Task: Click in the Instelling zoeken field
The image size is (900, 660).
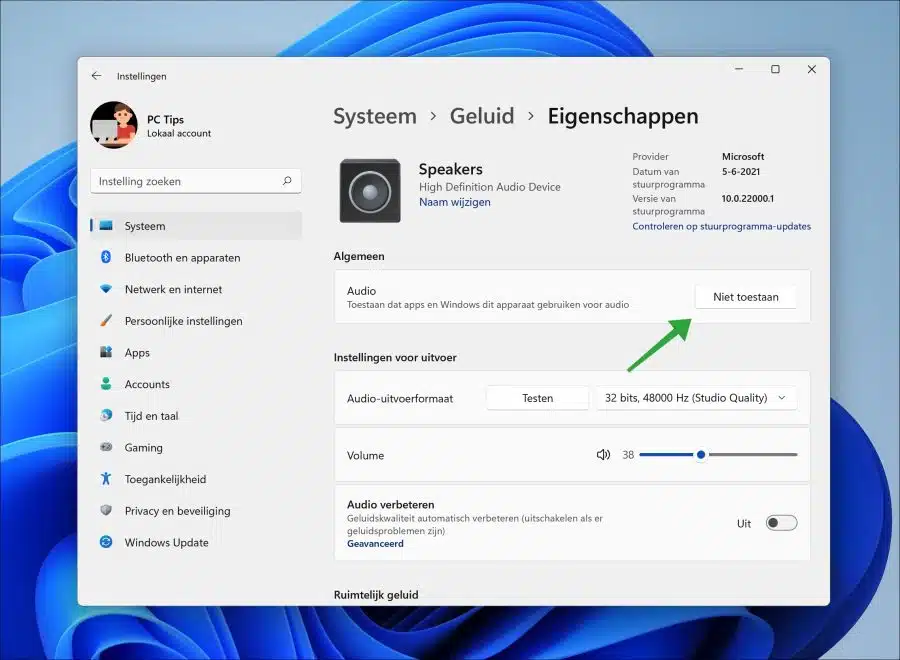Action: click(196, 181)
